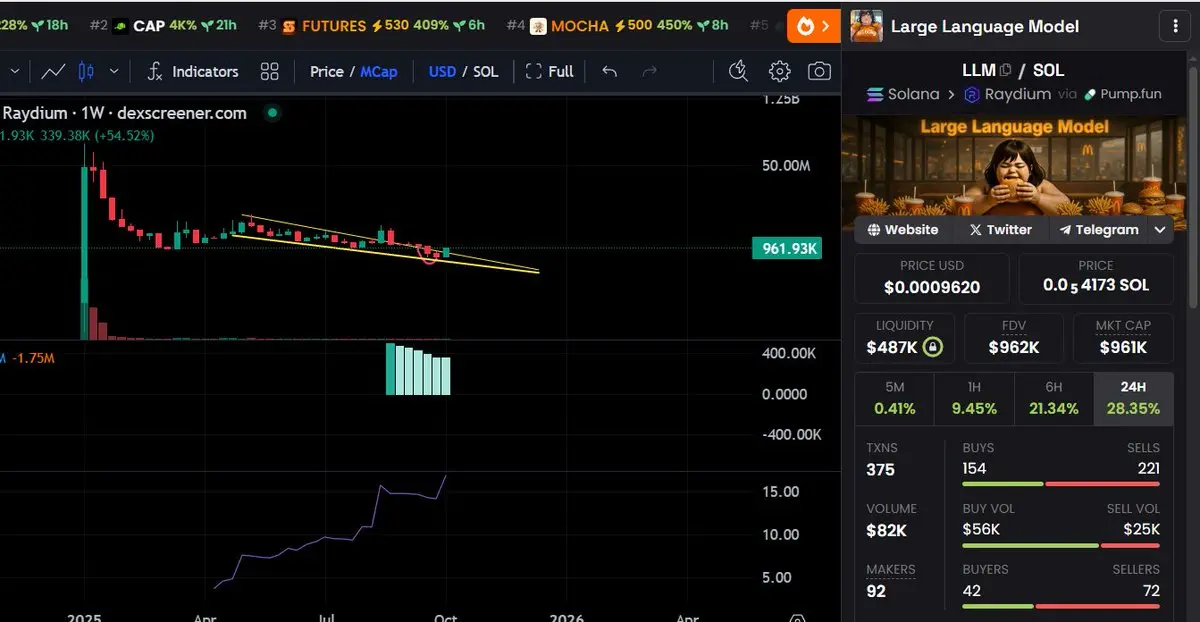The image size is (1200, 622).
Task: Select SOL as chart currency
Action: 486,71
